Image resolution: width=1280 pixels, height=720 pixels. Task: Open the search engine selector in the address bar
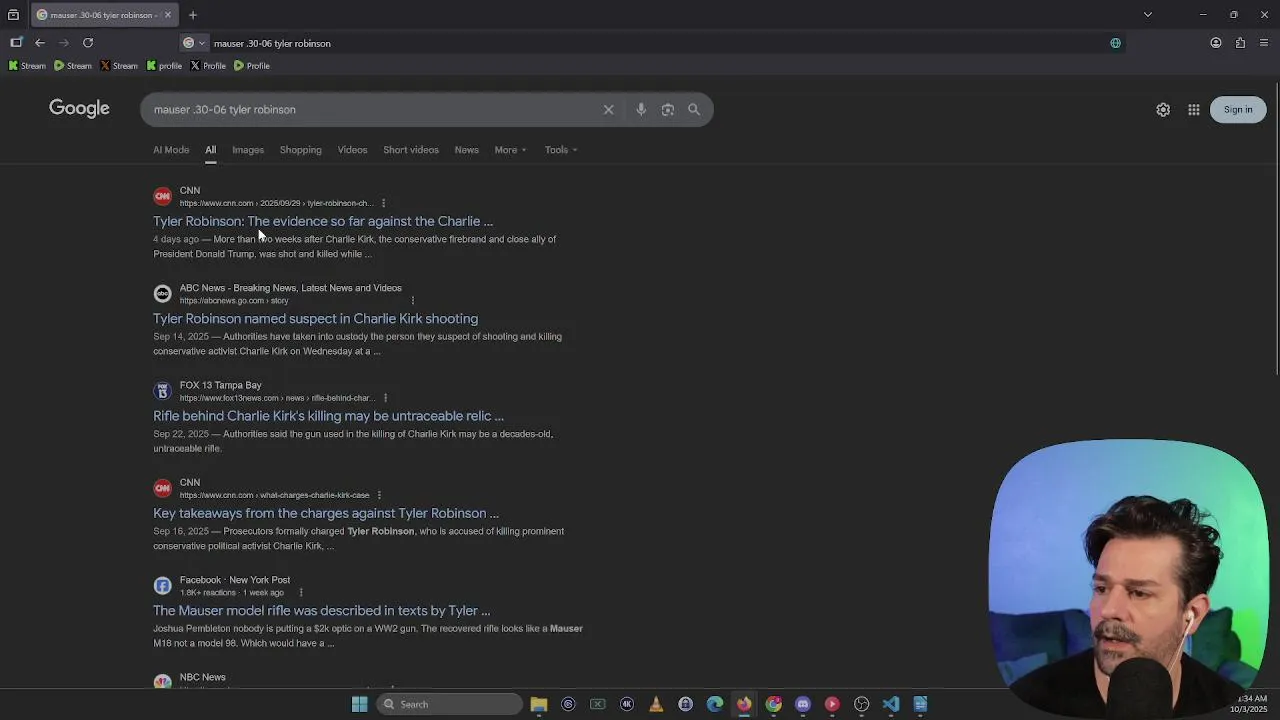click(194, 43)
